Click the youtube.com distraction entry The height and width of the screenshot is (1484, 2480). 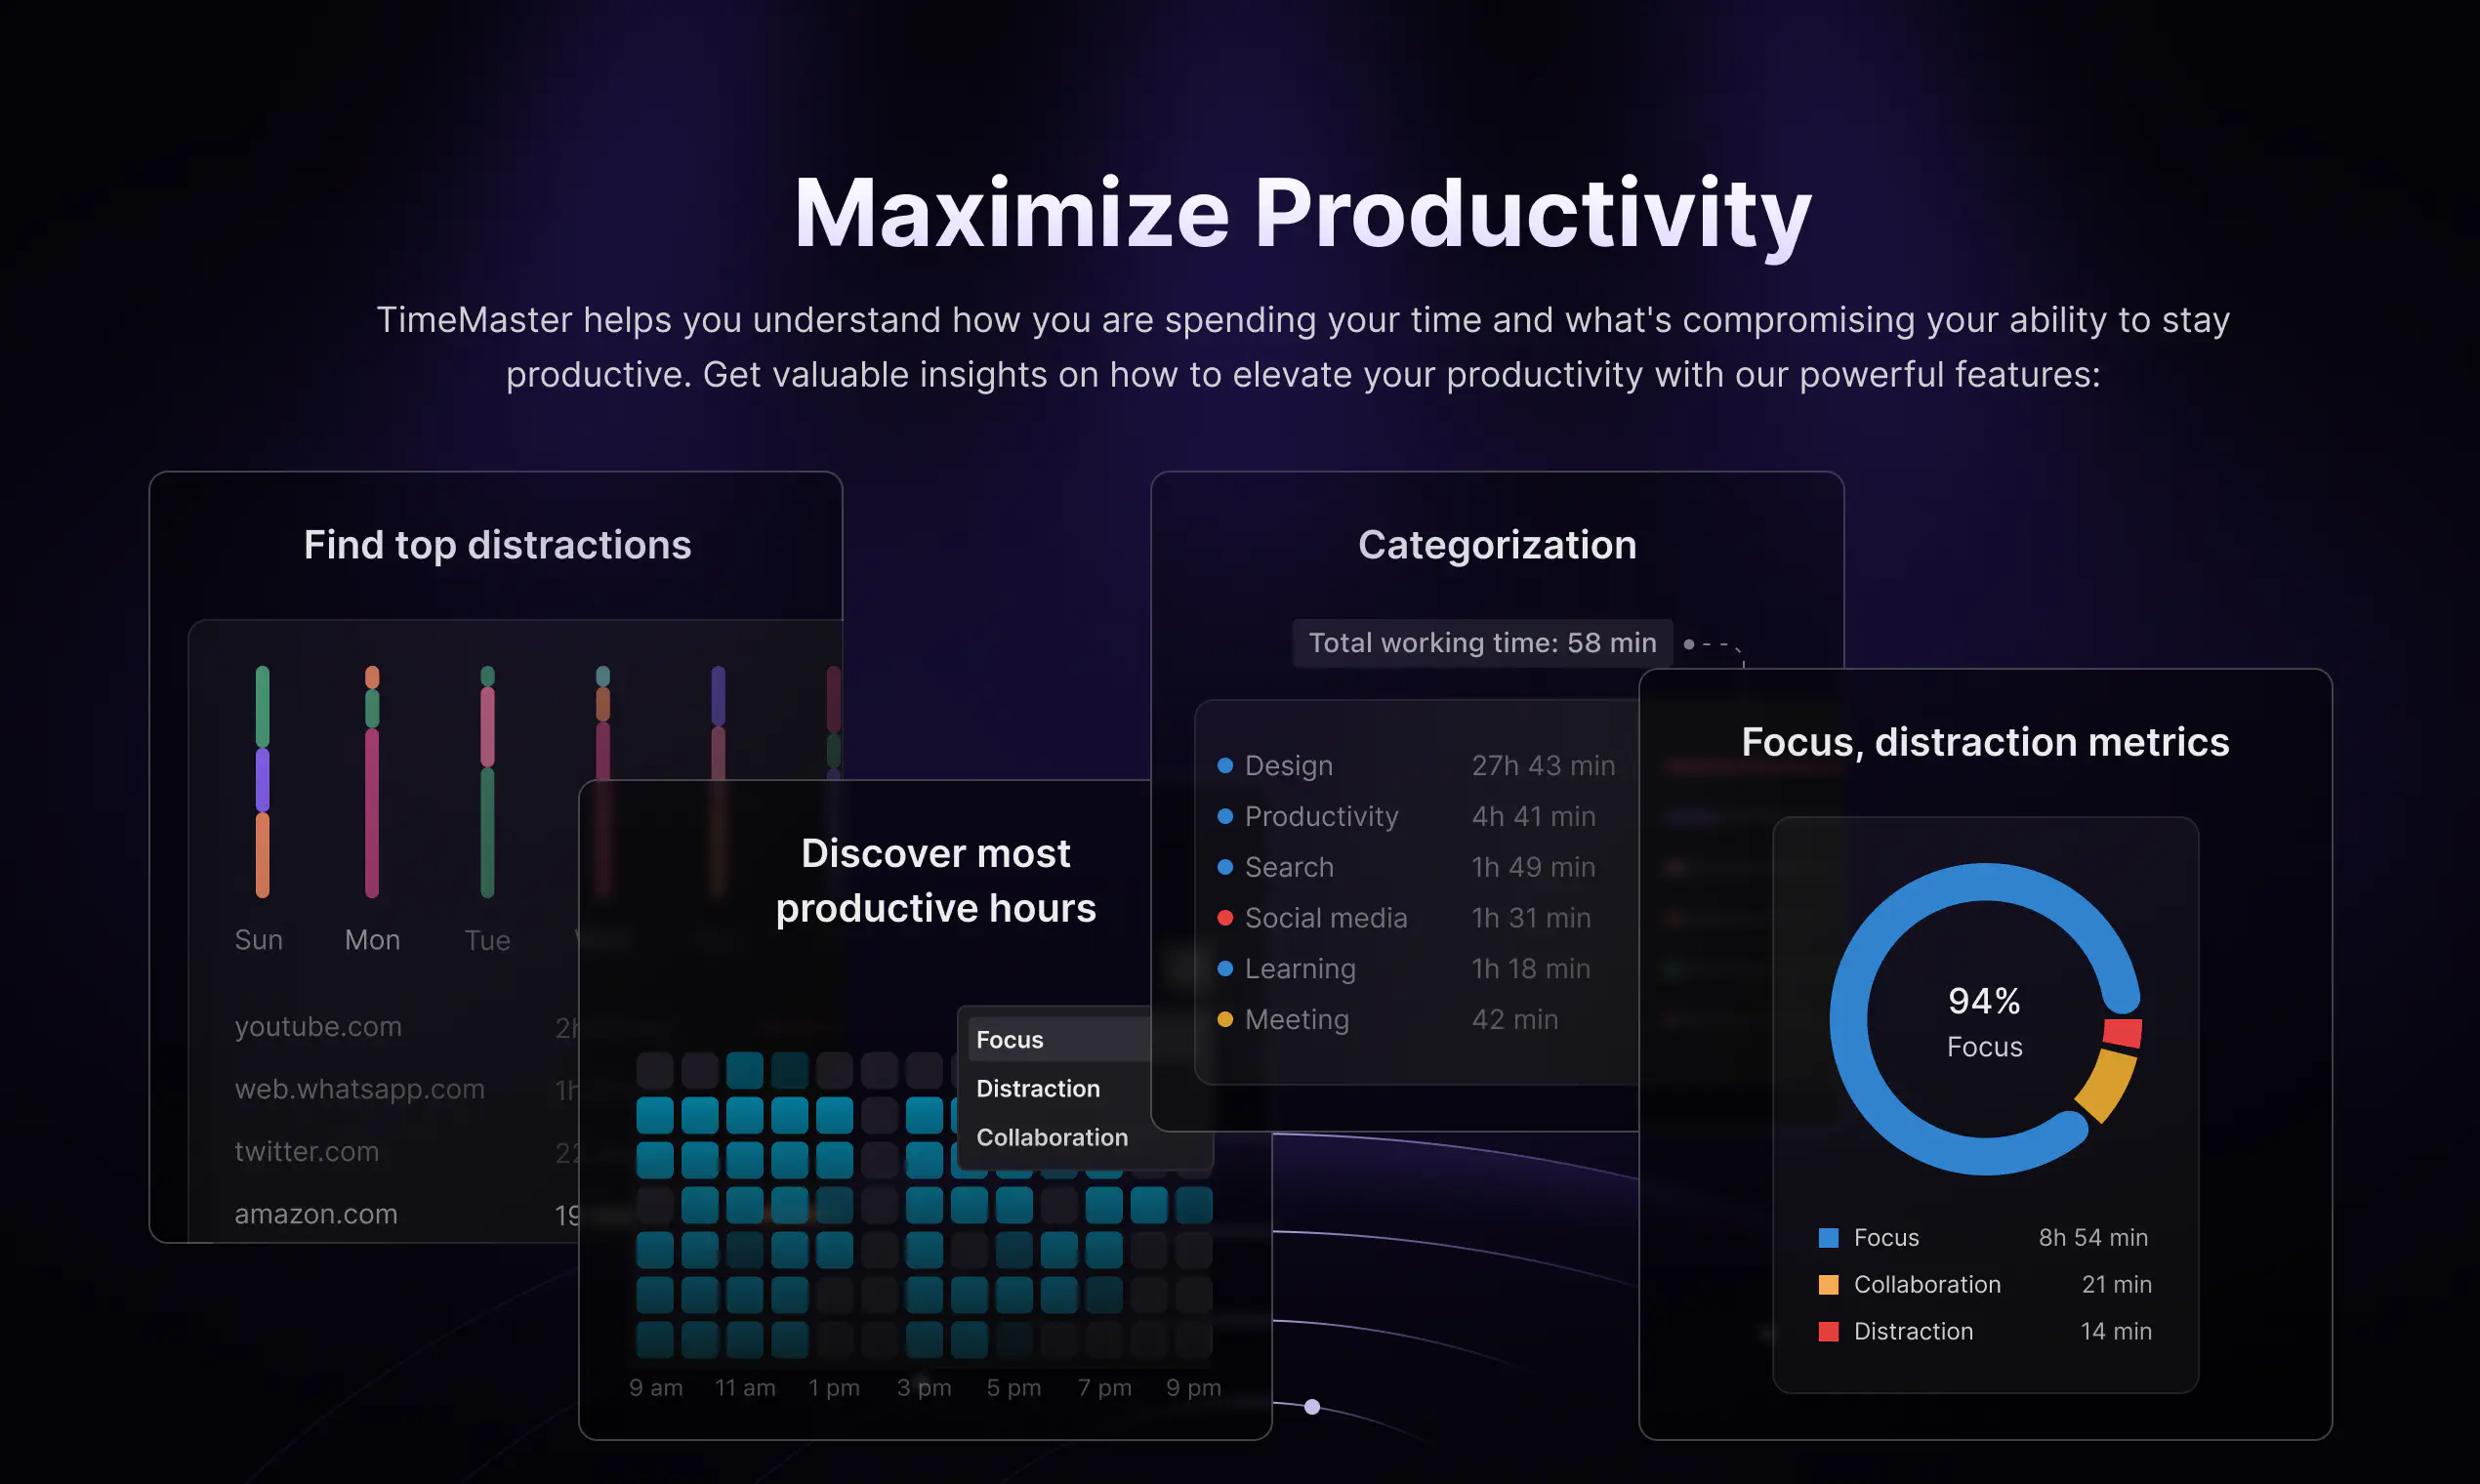tap(318, 1023)
